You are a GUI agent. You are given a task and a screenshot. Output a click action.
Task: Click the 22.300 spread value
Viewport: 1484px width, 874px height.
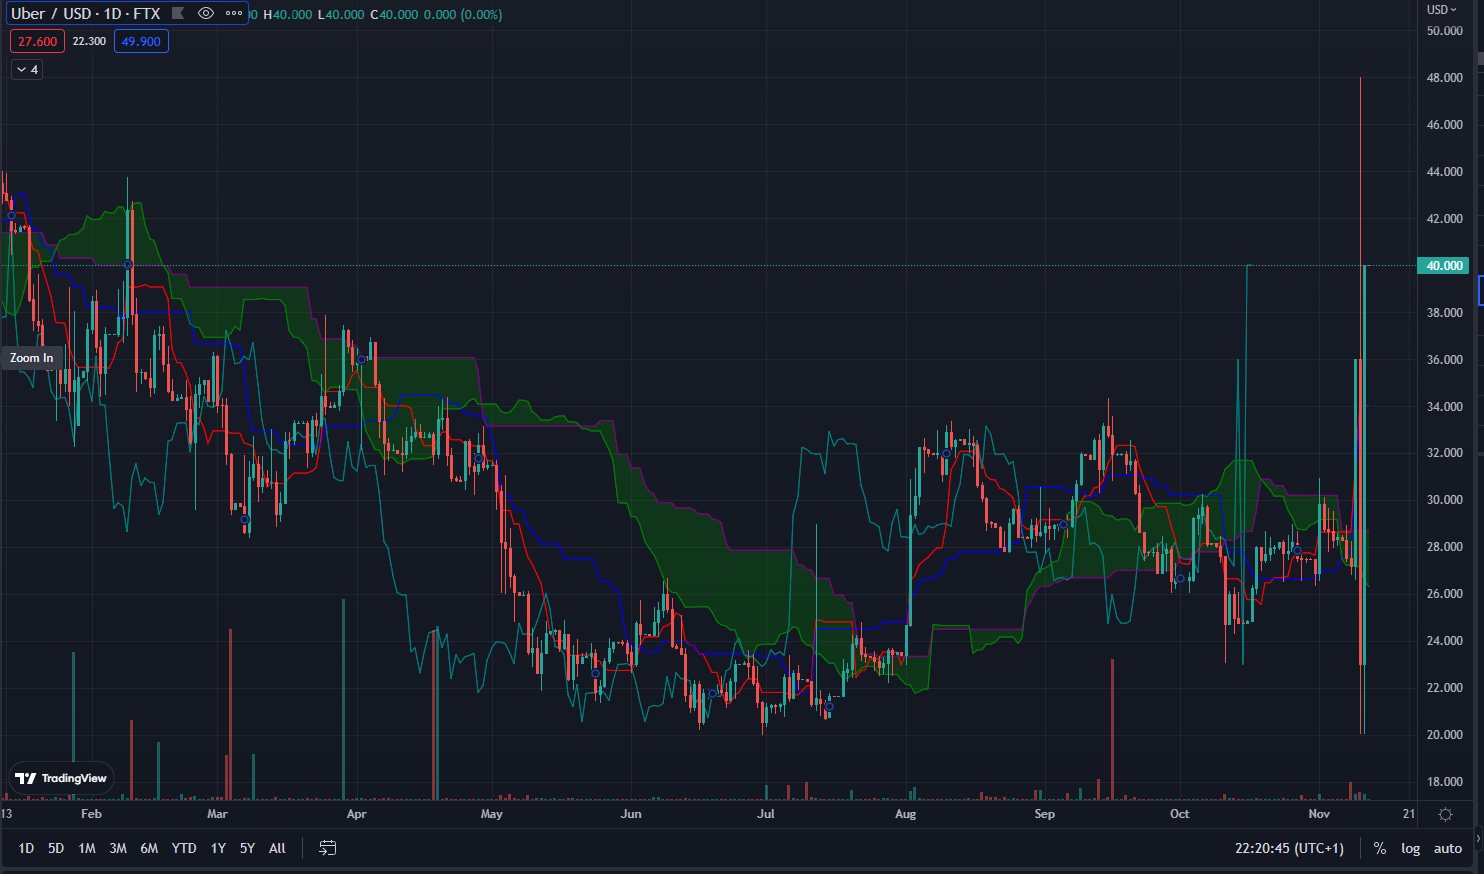89,42
